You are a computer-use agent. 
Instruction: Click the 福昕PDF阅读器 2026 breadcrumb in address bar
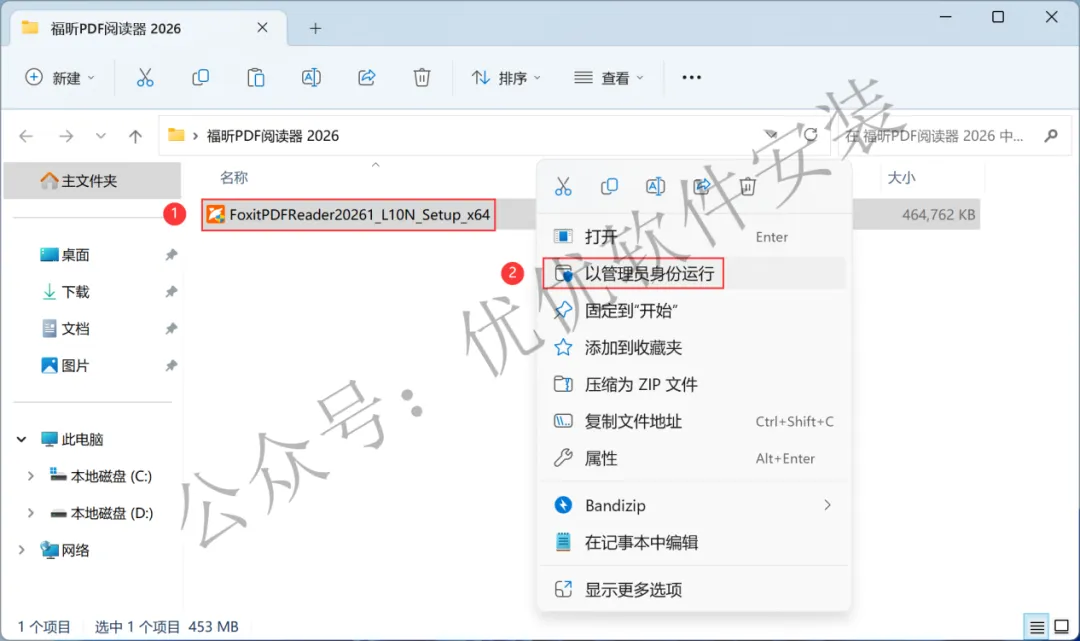click(273, 136)
